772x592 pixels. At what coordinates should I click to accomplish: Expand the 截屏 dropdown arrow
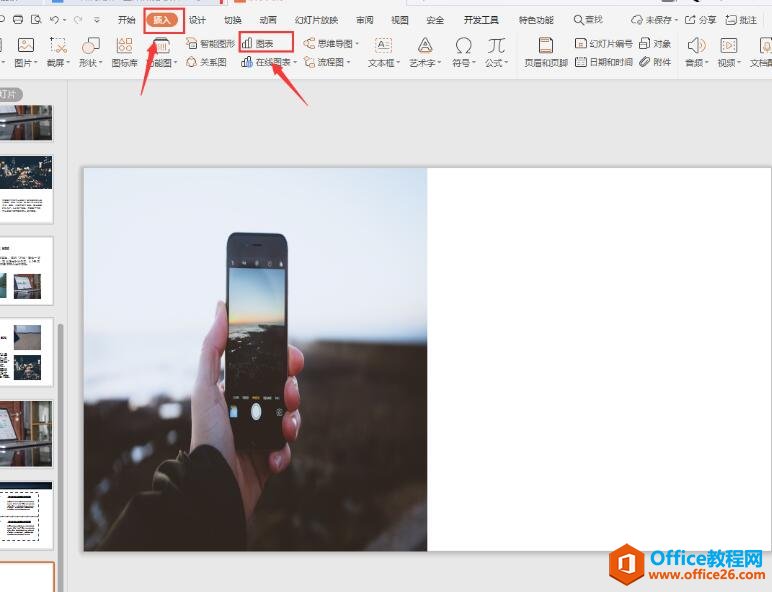[x=68, y=63]
